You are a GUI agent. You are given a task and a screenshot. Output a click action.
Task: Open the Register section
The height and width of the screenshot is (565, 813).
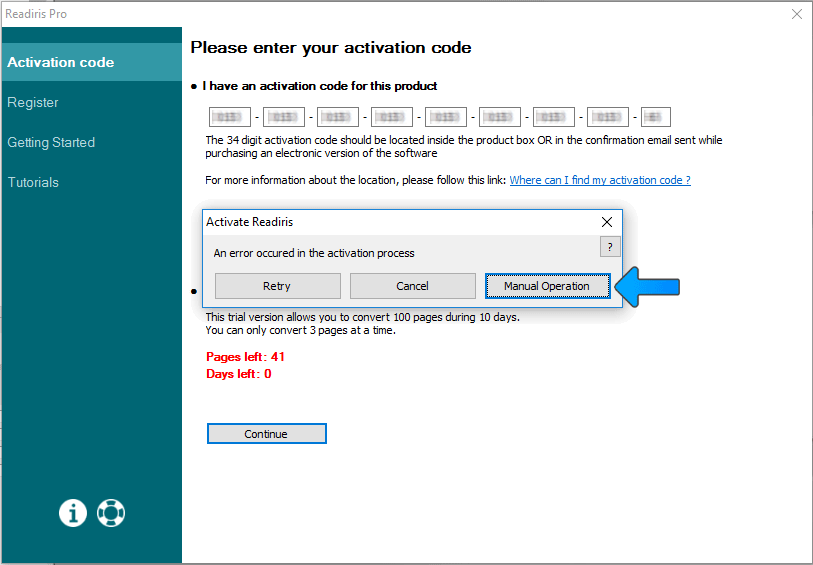(x=33, y=102)
